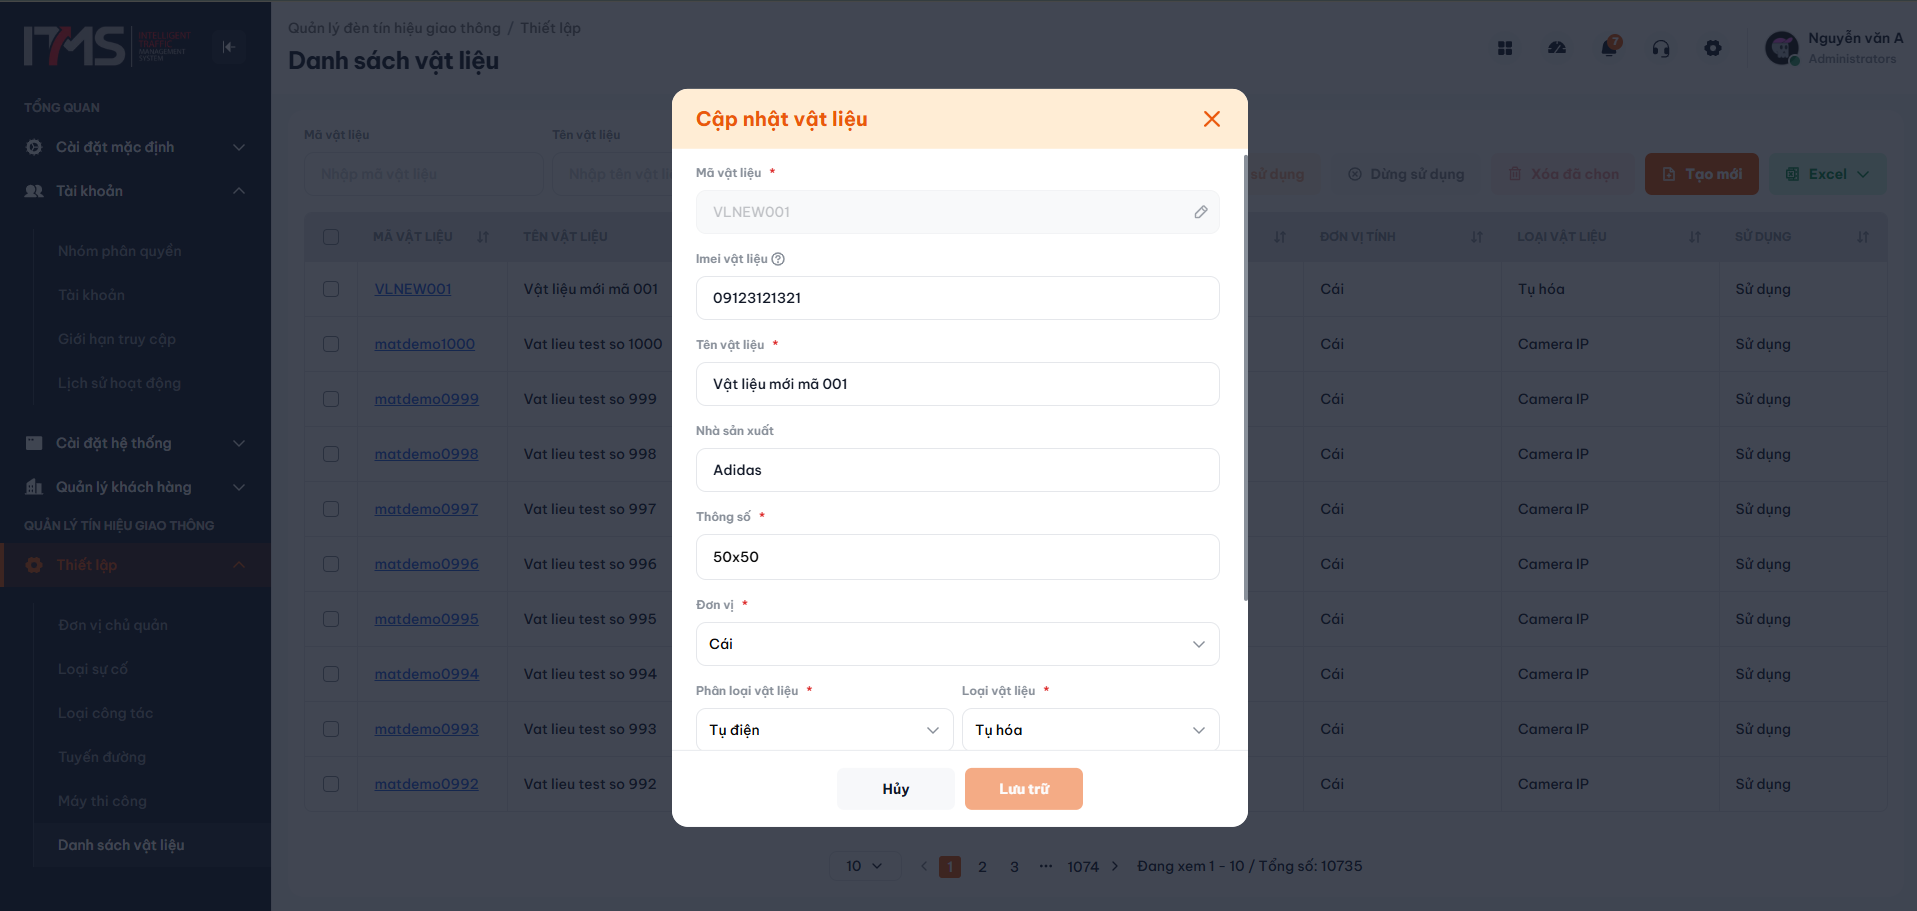Check the box for matdemo0999 row

[x=331, y=399]
